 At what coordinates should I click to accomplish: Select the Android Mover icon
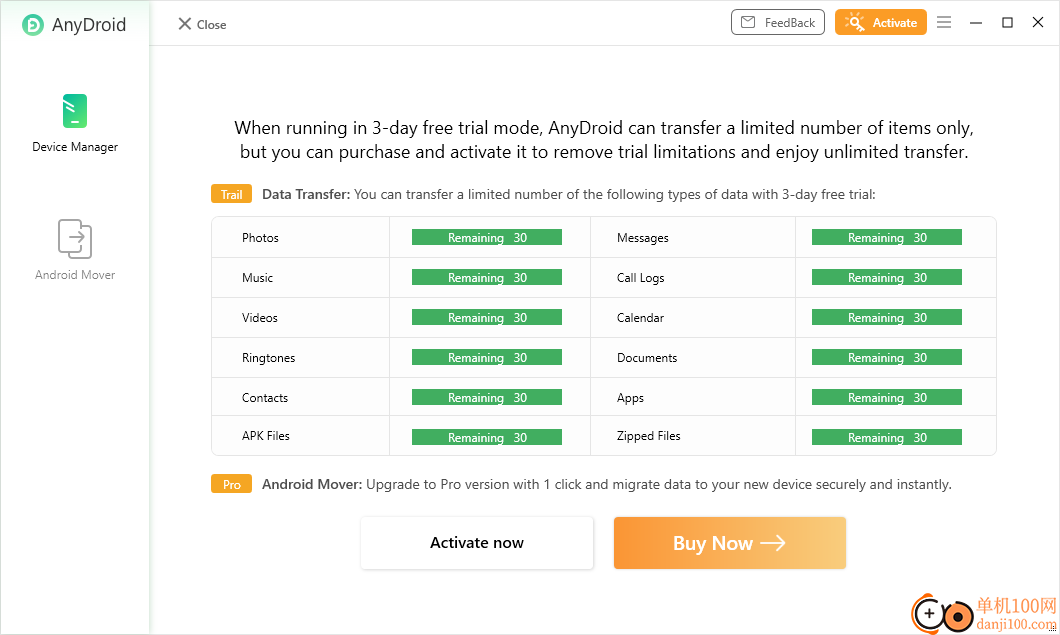pos(75,238)
